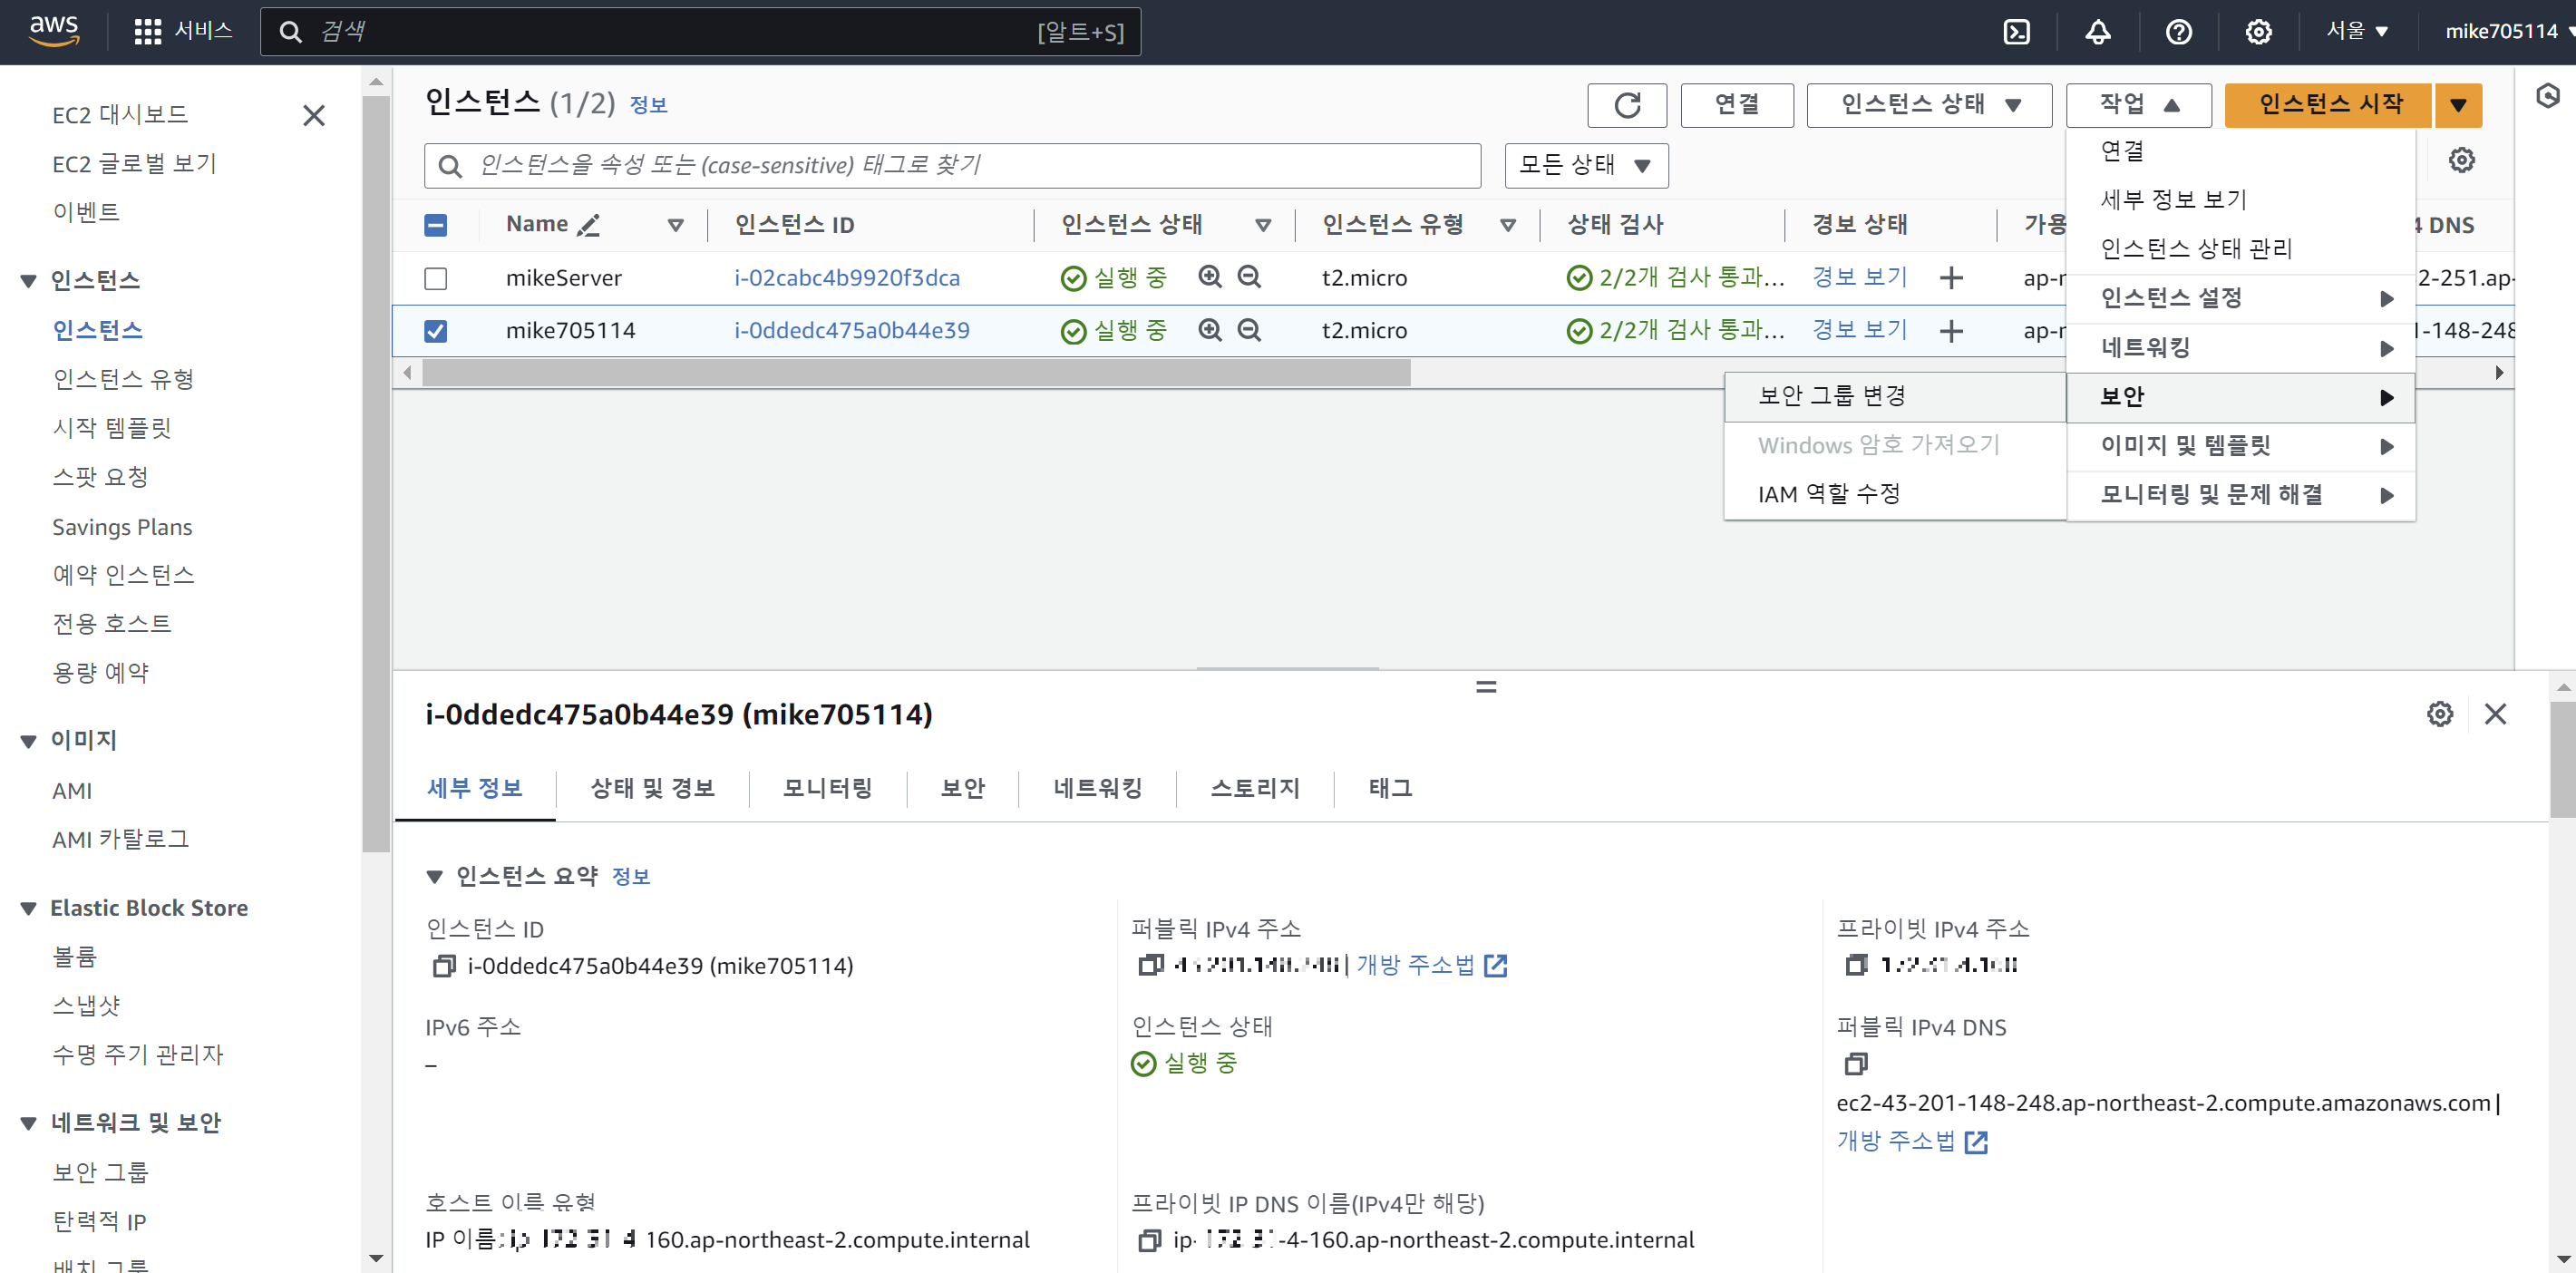Screen dimensions: 2576x1273
Task: Zoom in on the mikeServer instance status
Action: 1210,277
